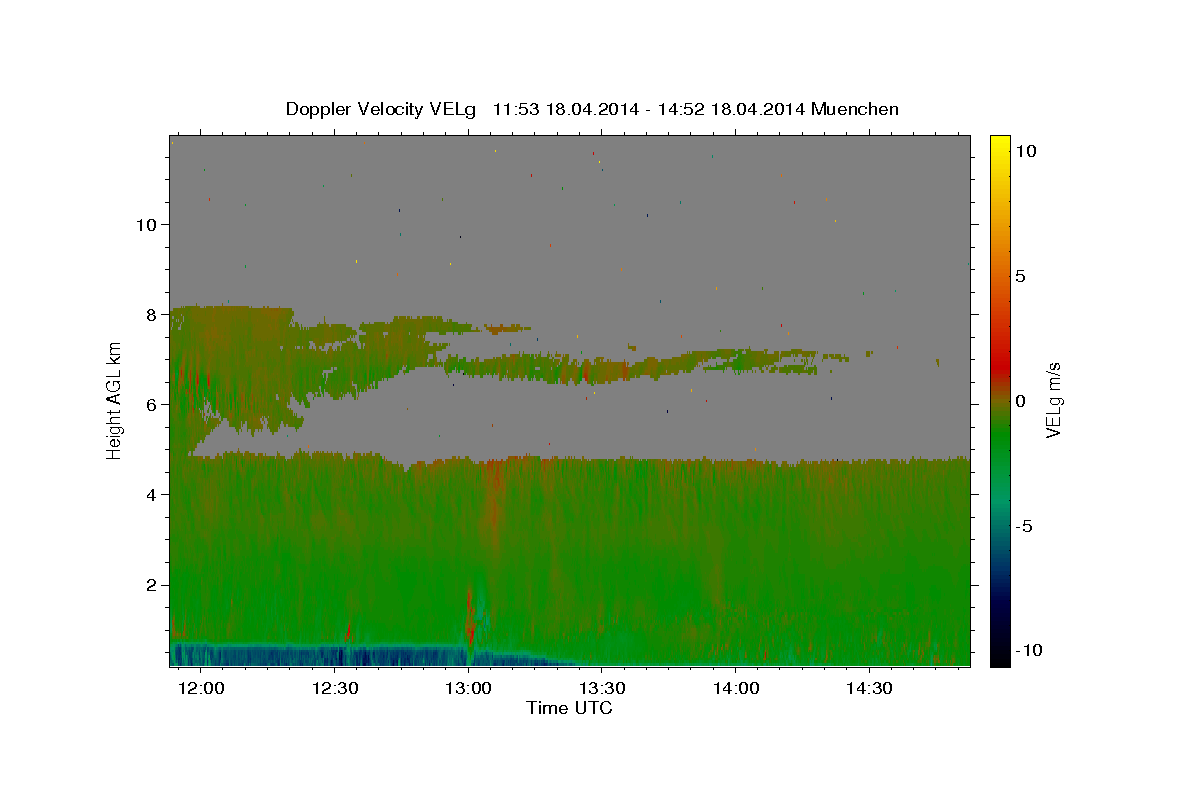Click the 'VELg m/s' colorbar label
This screenshot has width=1200, height=800.
[x=1053, y=400]
